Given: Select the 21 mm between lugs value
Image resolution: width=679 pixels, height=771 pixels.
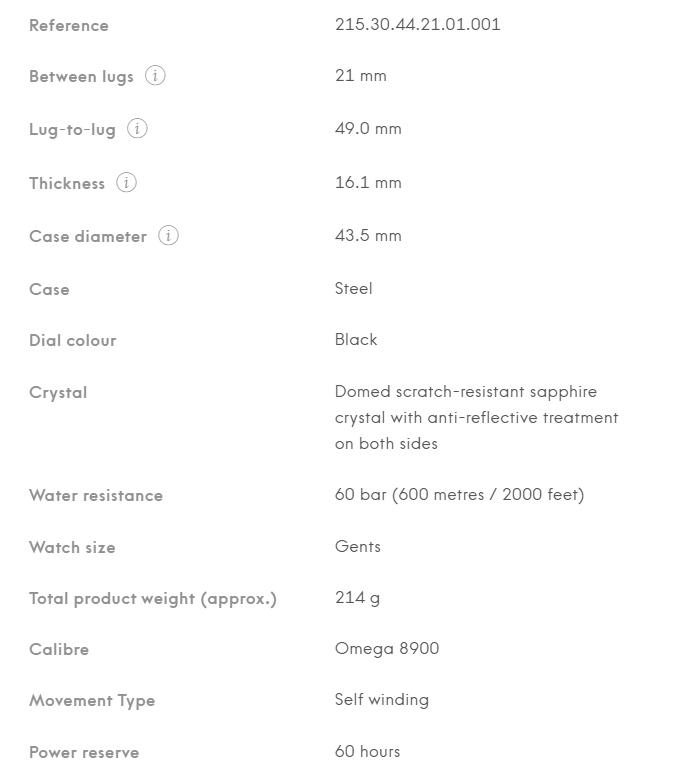Looking at the screenshot, I should click(x=360, y=76).
